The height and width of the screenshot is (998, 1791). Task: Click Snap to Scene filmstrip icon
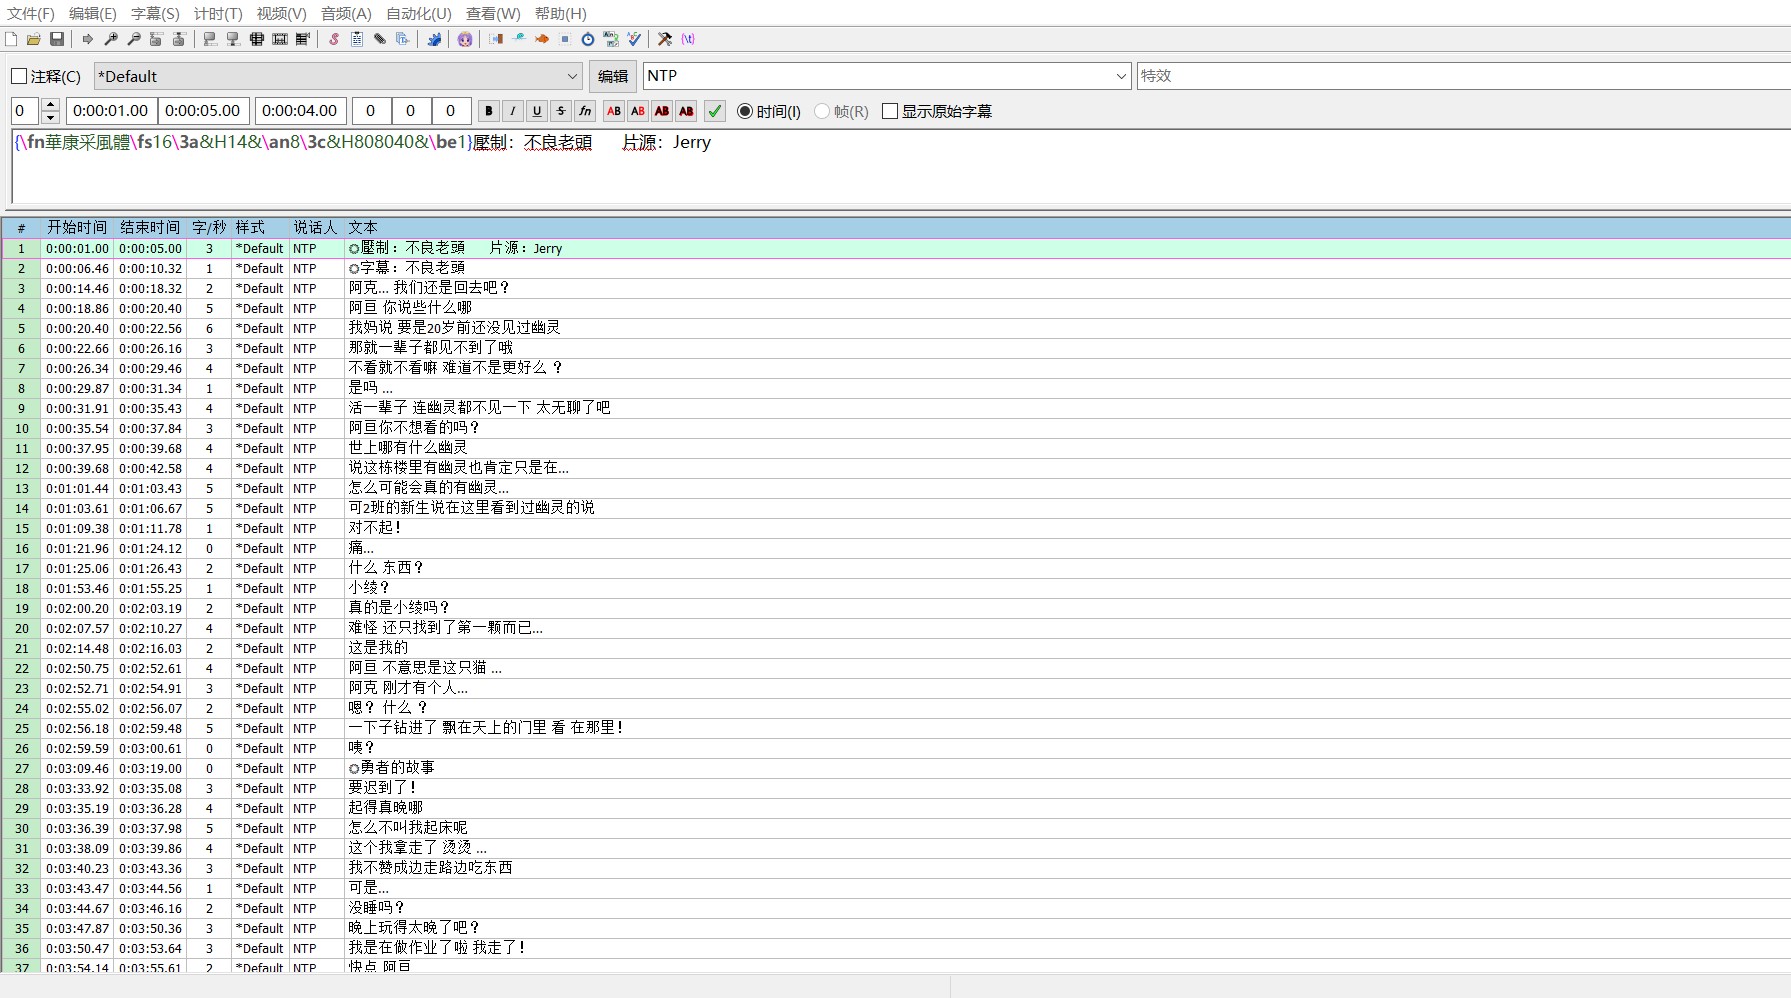(280, 39)
